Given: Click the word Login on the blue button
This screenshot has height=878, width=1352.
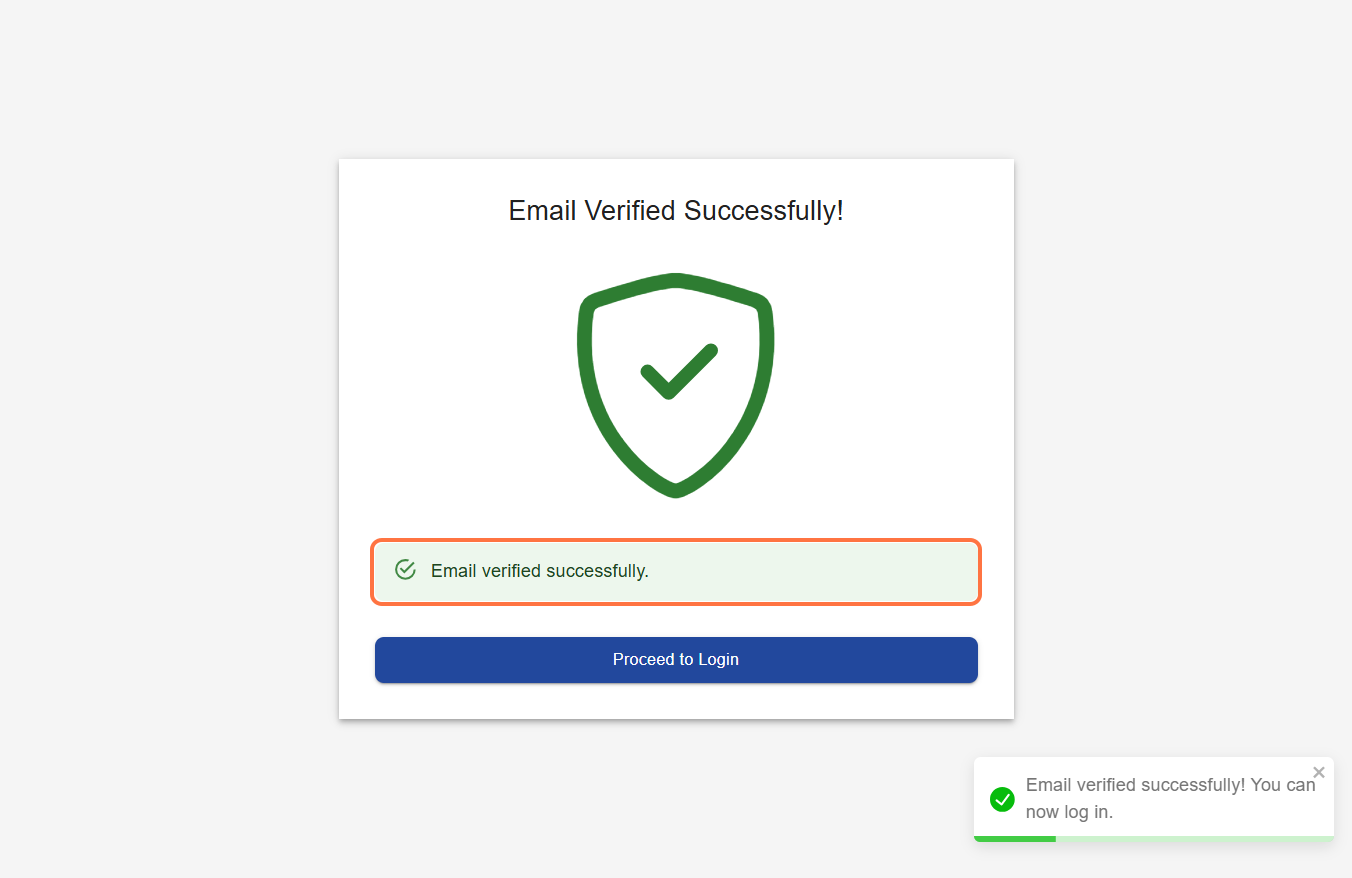Looking at the screenshot, I should tap(718, 660).
